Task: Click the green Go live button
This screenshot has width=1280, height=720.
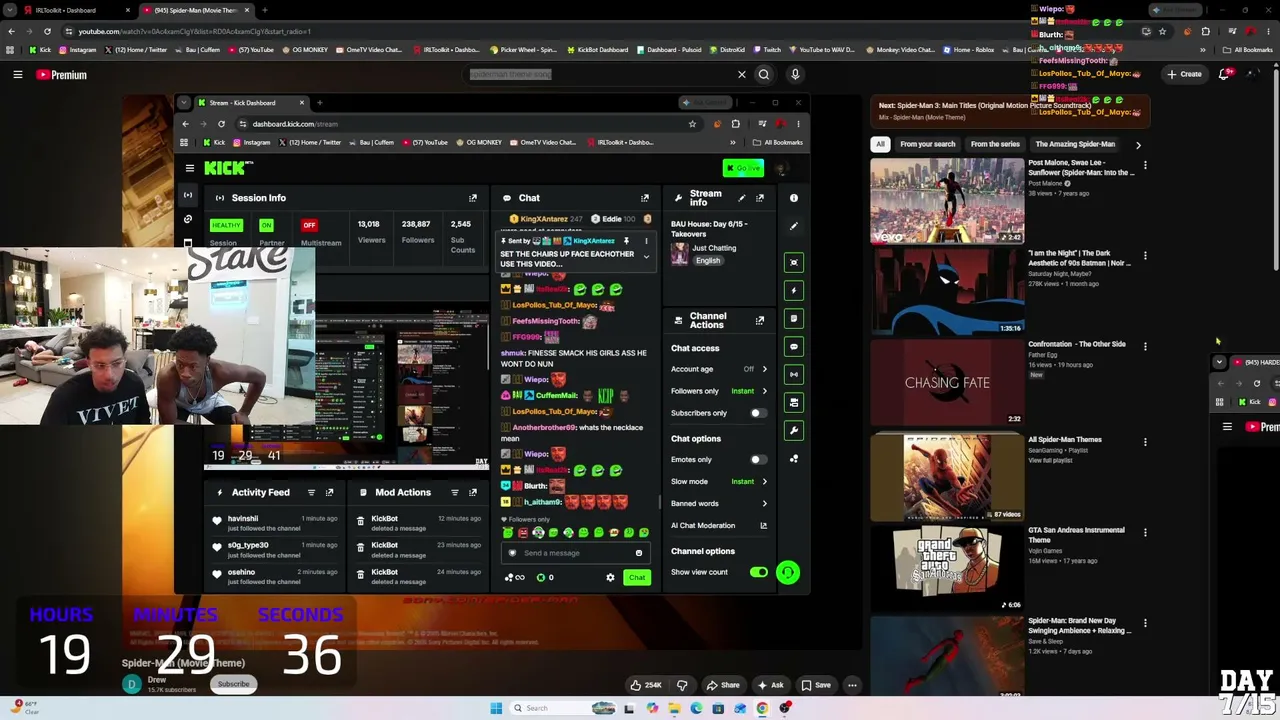Action: pos(744,168)
